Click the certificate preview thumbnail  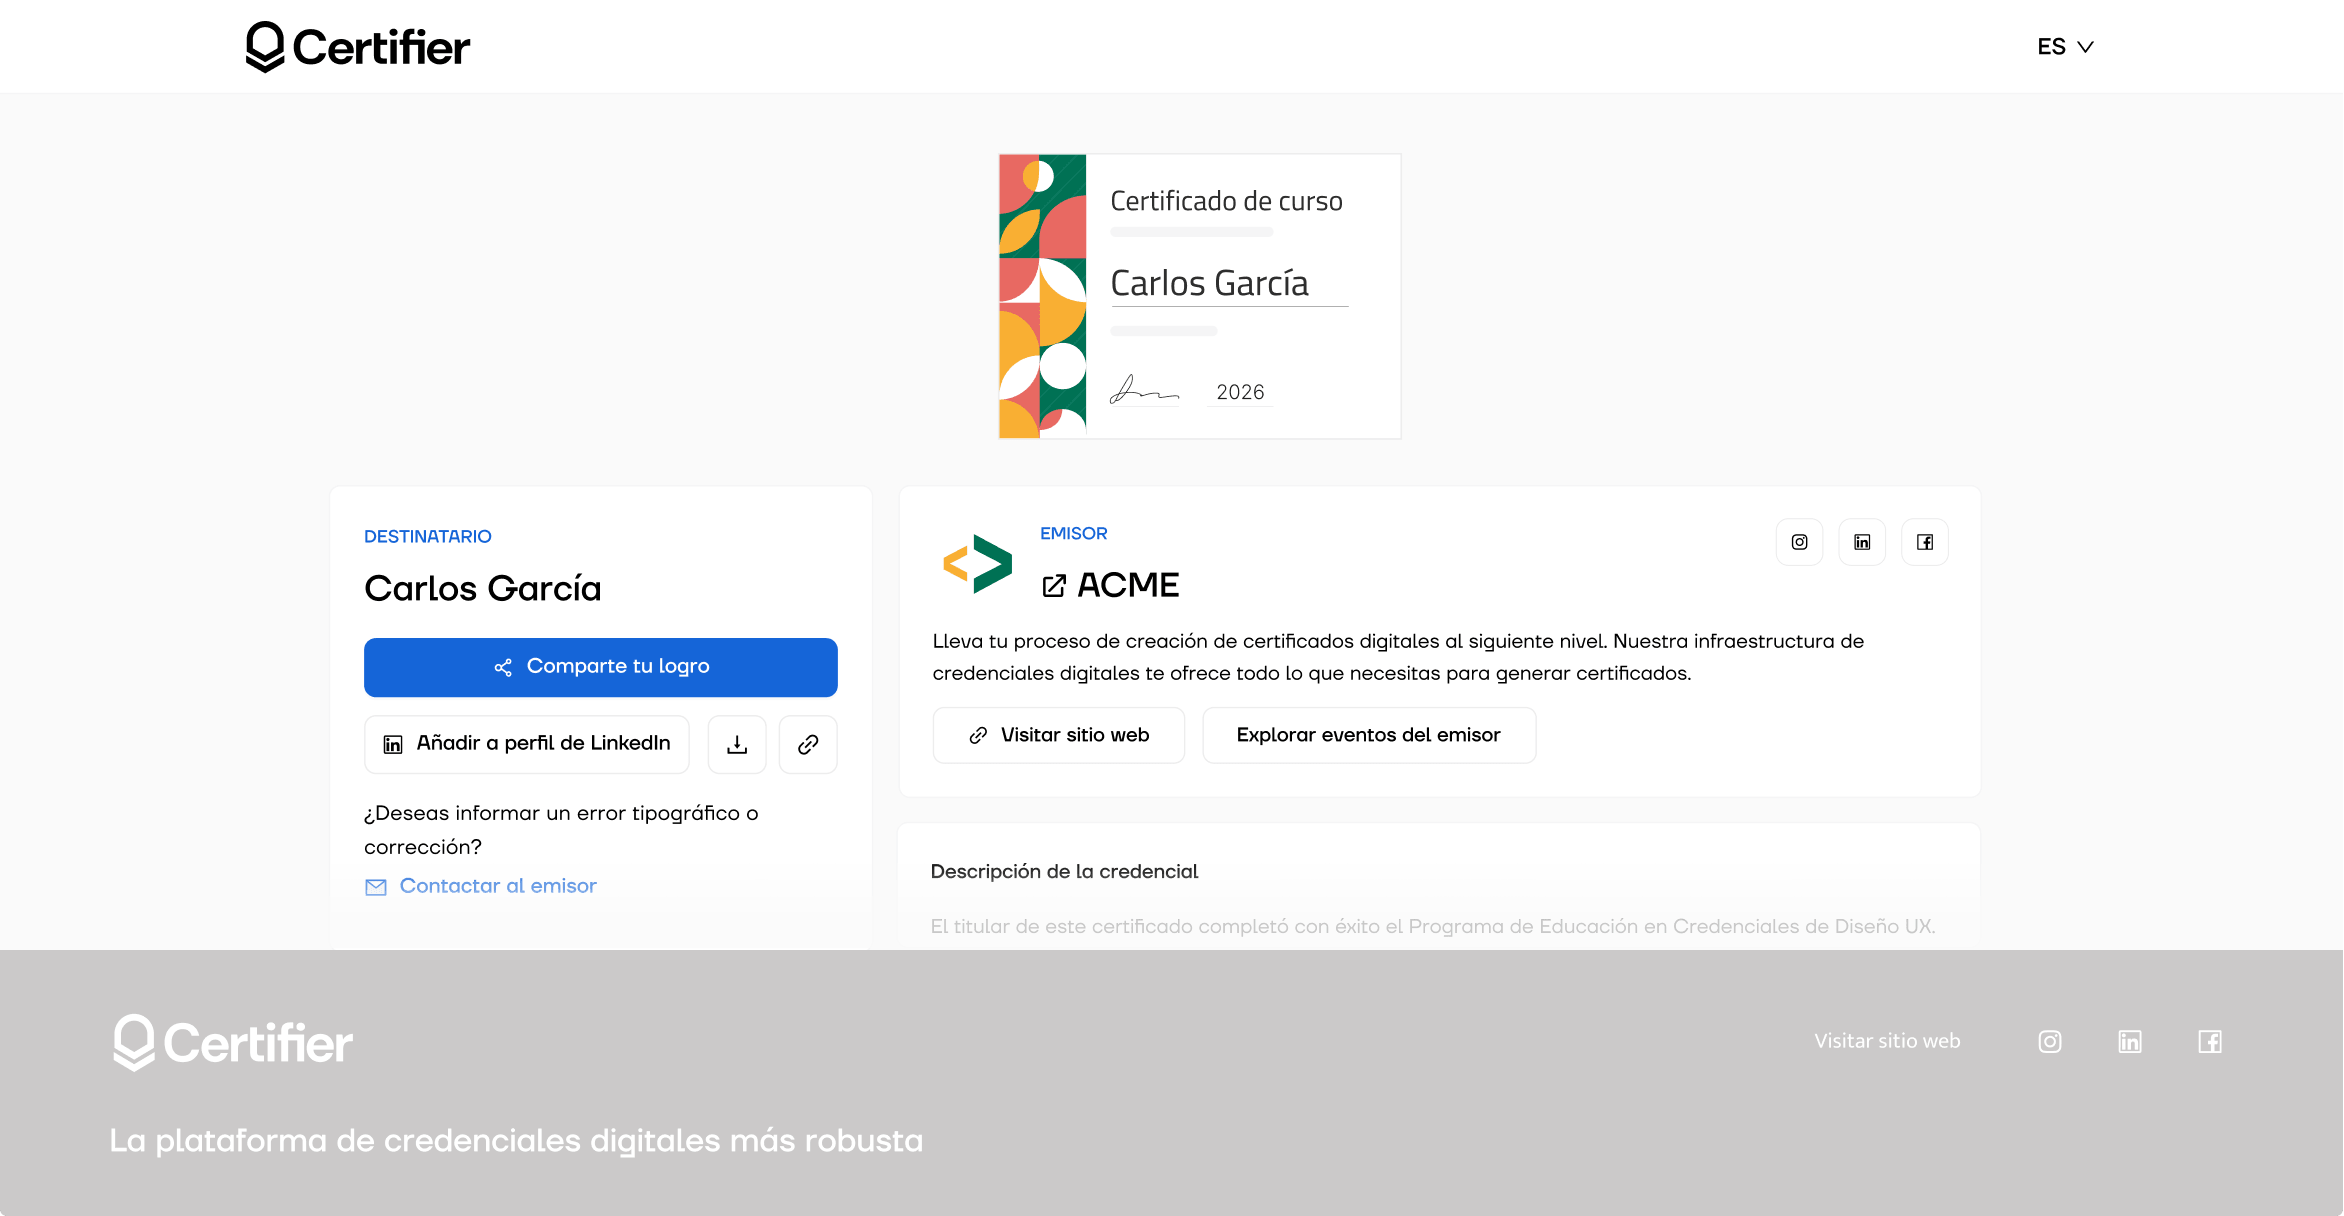click(1199, 296)
